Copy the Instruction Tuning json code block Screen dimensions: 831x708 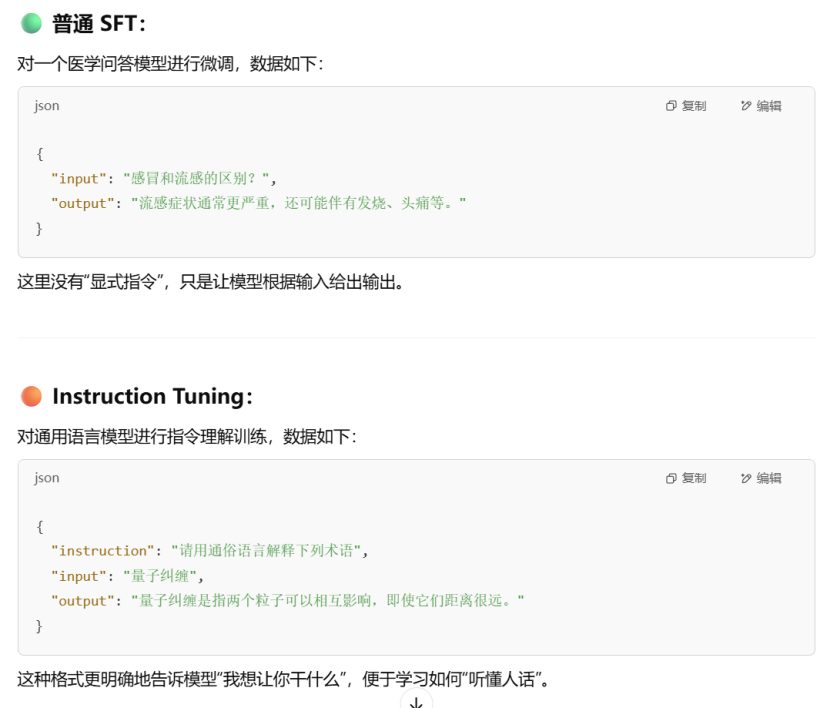pyautogui.click(x=686, y=478)
